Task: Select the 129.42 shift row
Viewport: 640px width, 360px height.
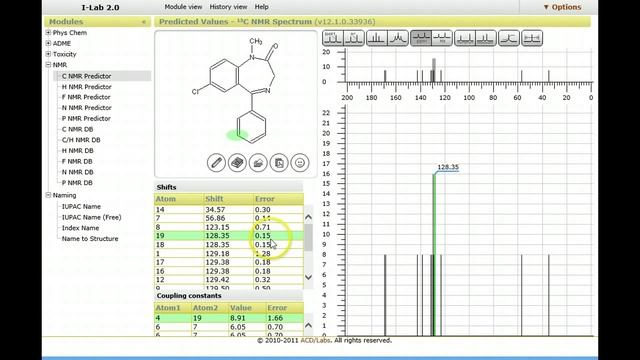Action: point(229,280)
